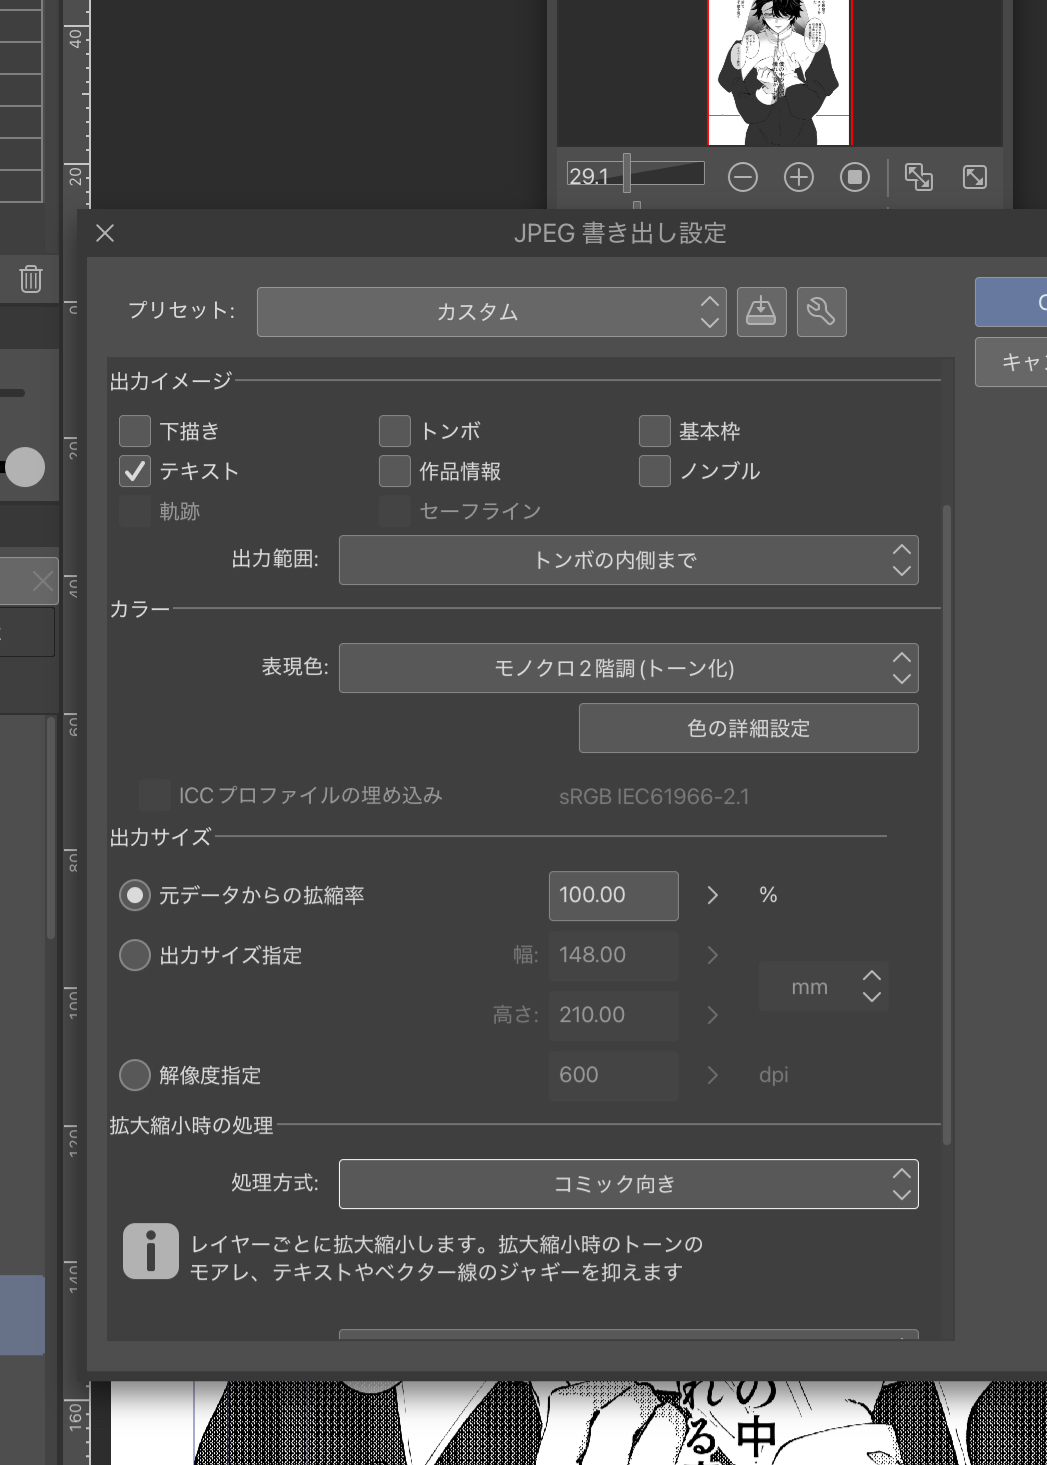
Task: Open the プリセット カスタム dropdown
Action: tap(491, 312)
